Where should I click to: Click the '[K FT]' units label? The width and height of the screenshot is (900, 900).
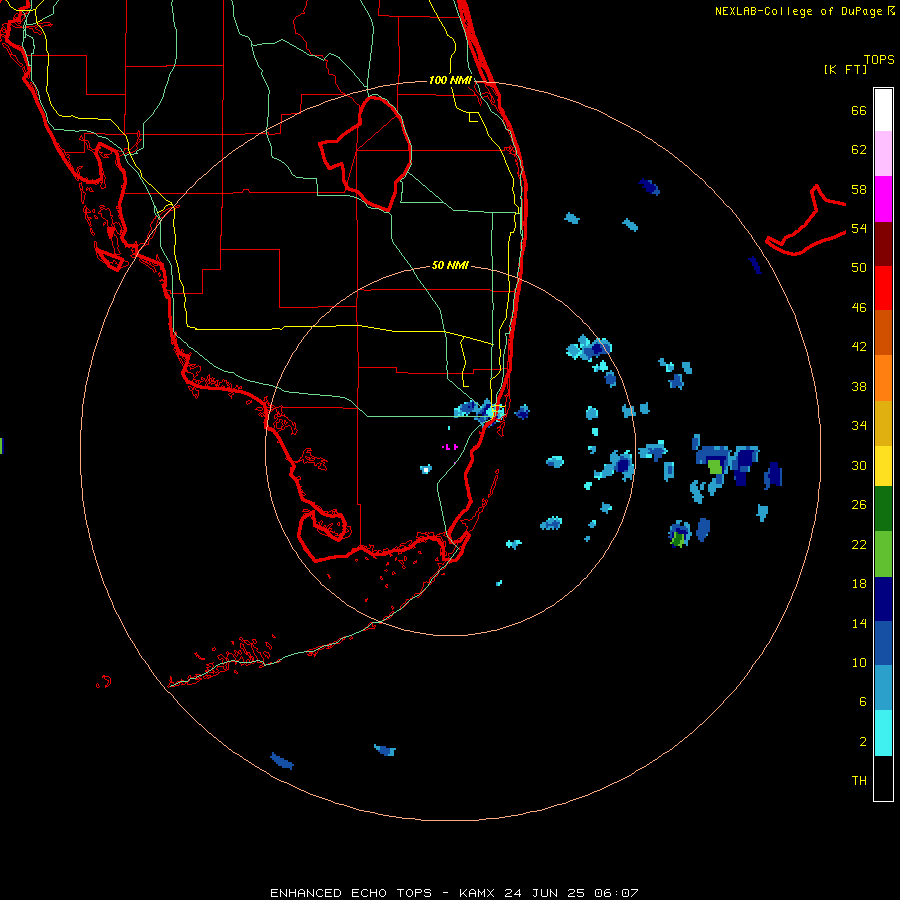click(x=845, y=69)
